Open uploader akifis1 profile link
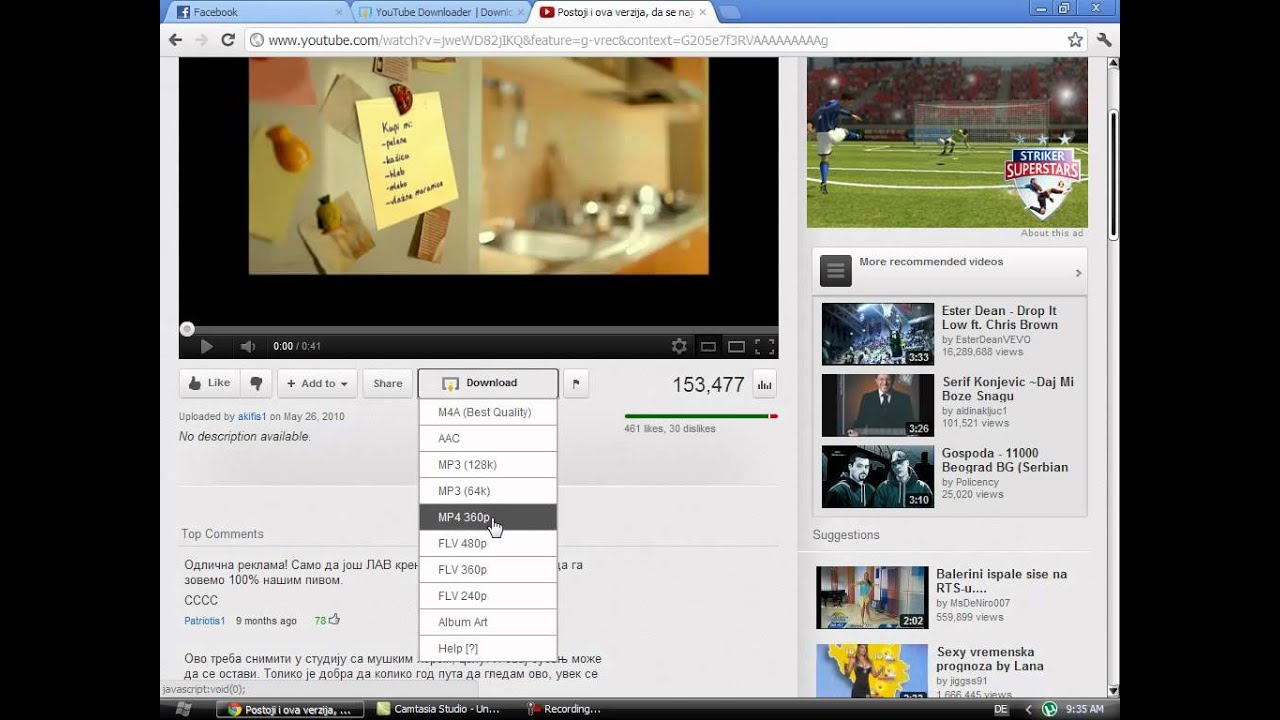 click(252, 416)
